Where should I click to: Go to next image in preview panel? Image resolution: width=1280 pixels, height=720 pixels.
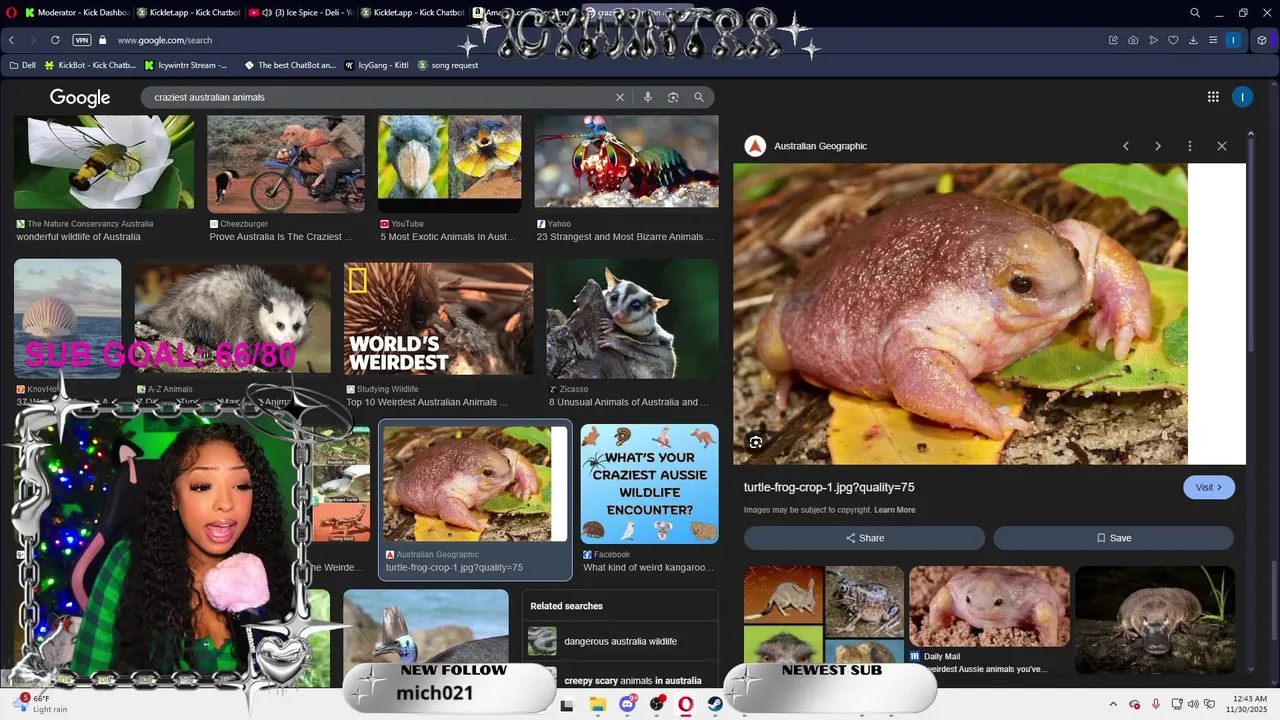[x=1158, y=146]
